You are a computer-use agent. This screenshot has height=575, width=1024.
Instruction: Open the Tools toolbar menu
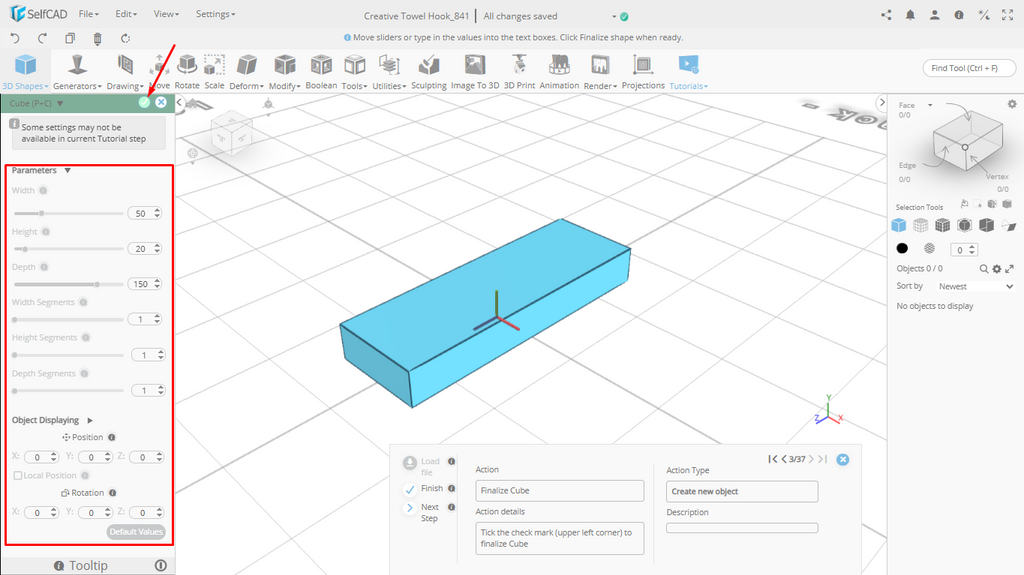[355, 72]
